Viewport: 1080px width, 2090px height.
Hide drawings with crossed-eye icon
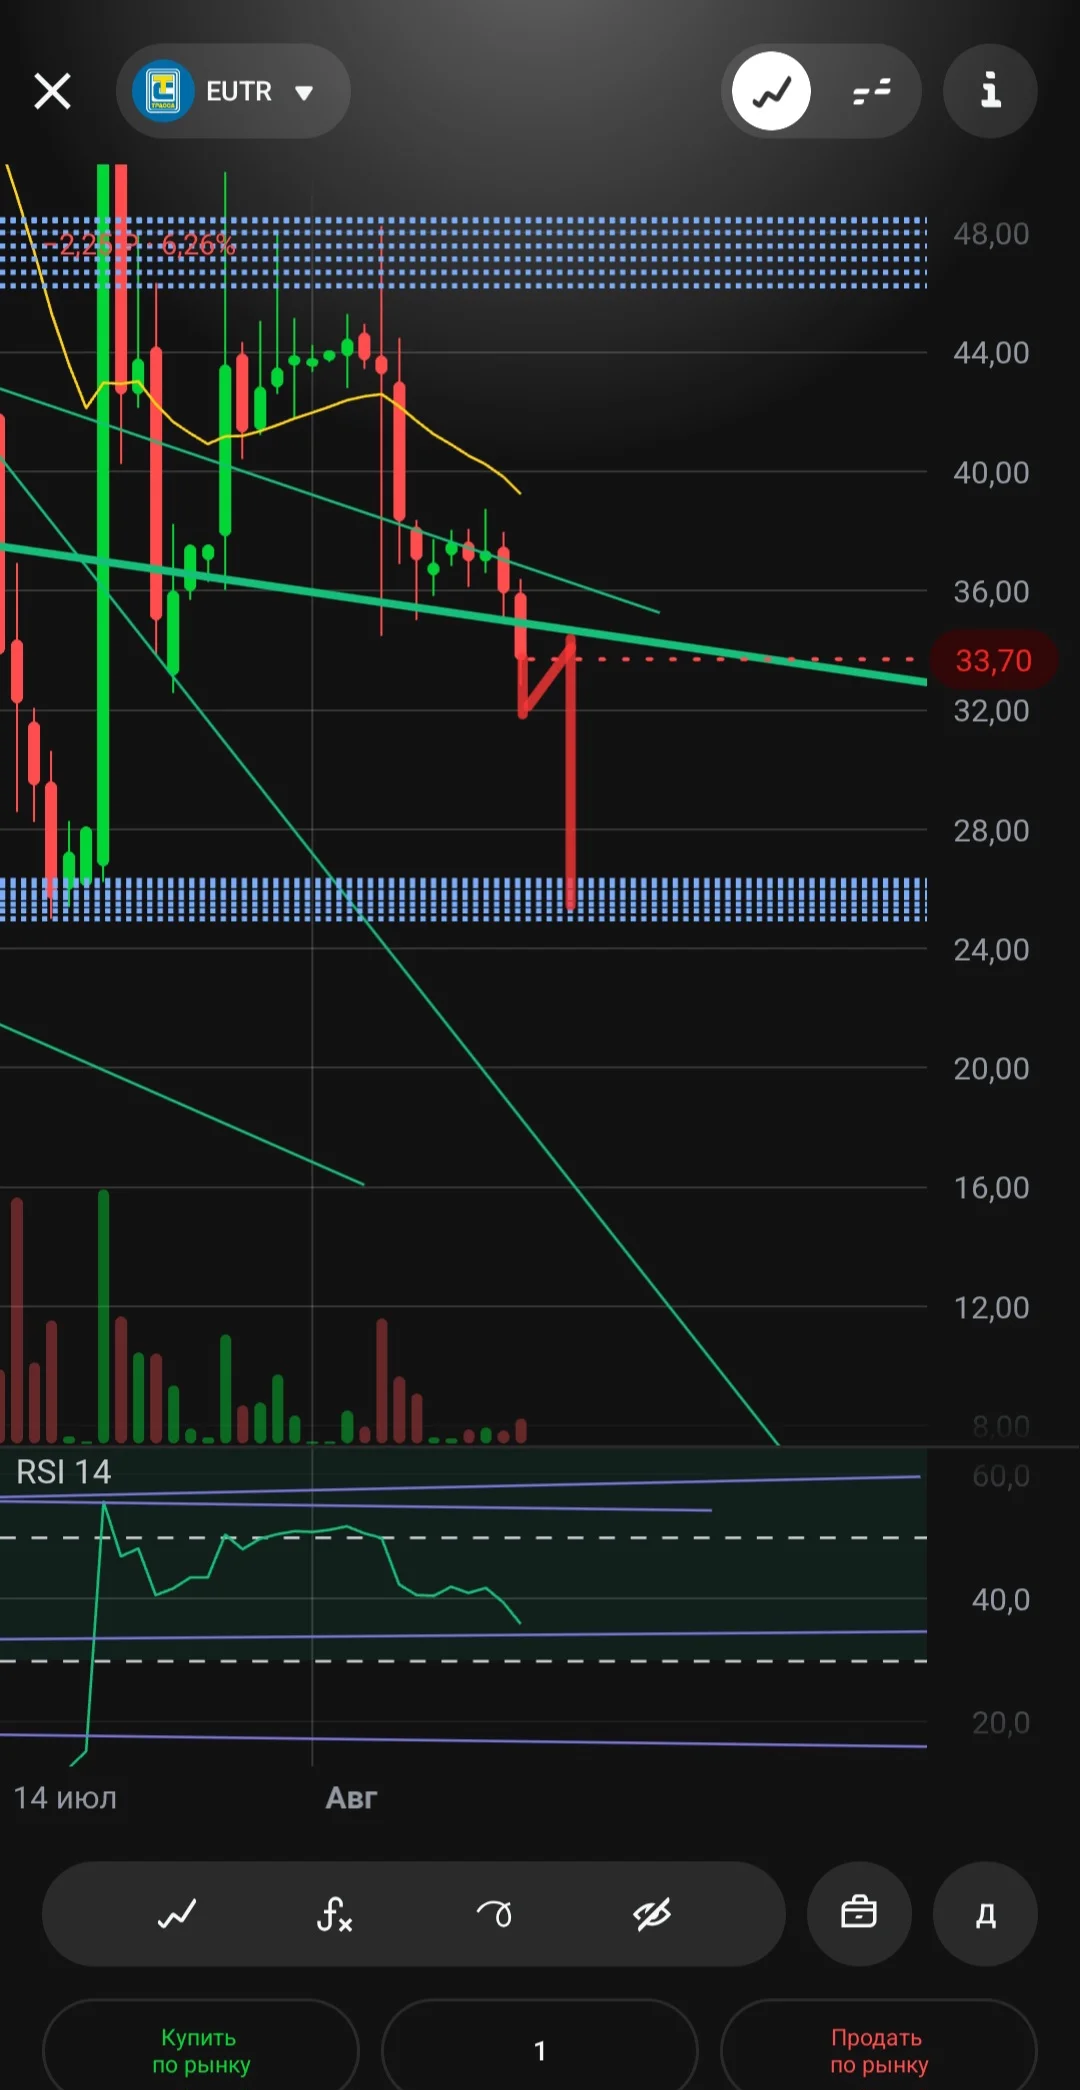[x=652, y=1914]
